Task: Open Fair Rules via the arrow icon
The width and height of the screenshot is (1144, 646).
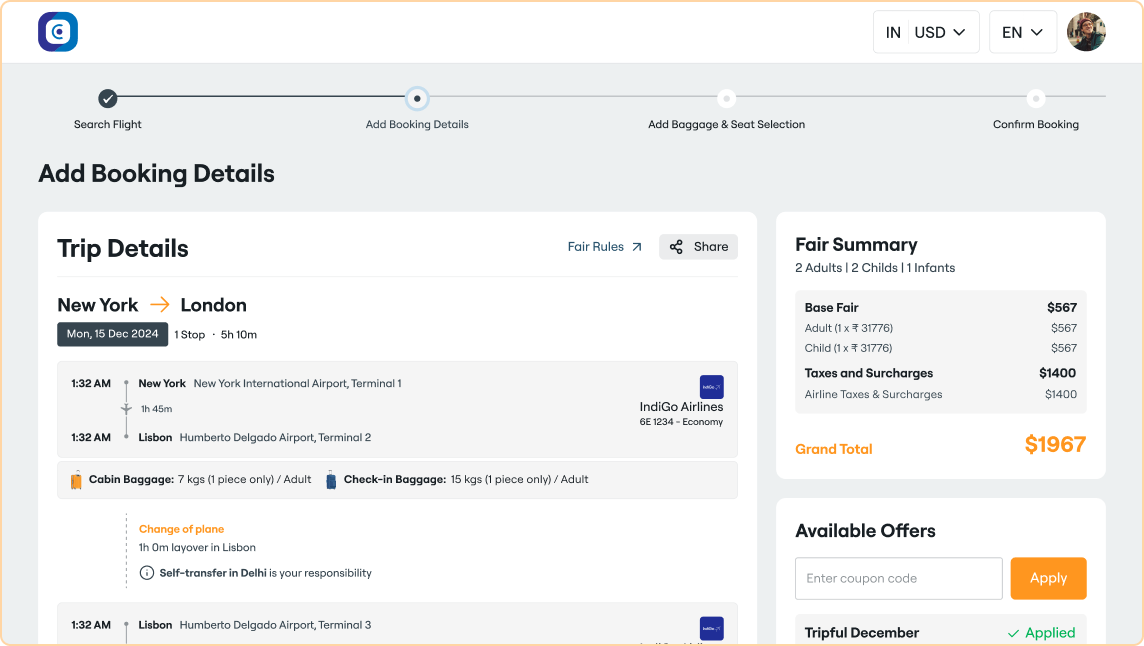Action: click(636, 245)
